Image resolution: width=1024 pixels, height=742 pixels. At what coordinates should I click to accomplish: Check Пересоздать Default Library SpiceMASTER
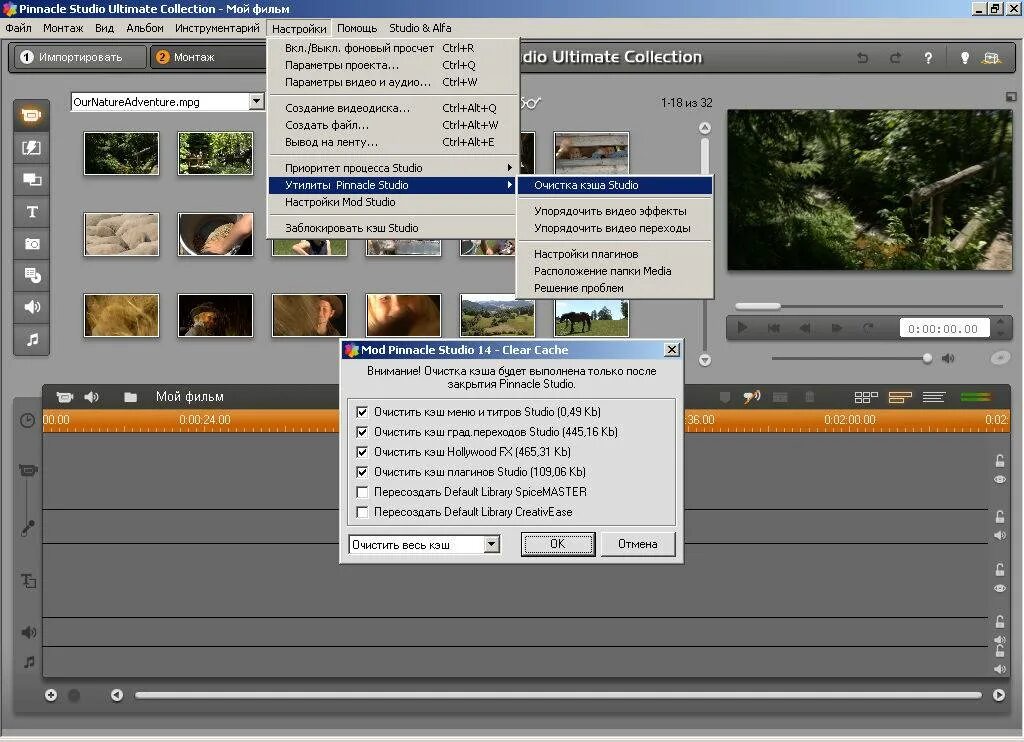click(362, 492)
